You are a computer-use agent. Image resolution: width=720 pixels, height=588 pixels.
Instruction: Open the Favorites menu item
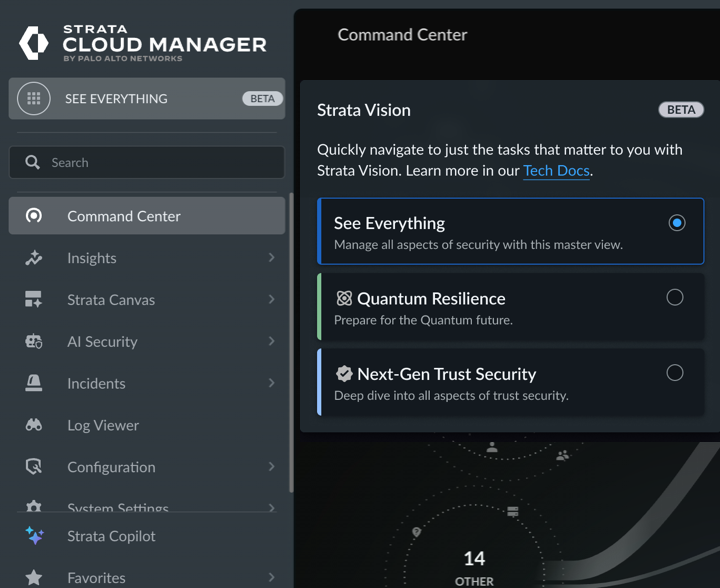(x=97, y=577)
